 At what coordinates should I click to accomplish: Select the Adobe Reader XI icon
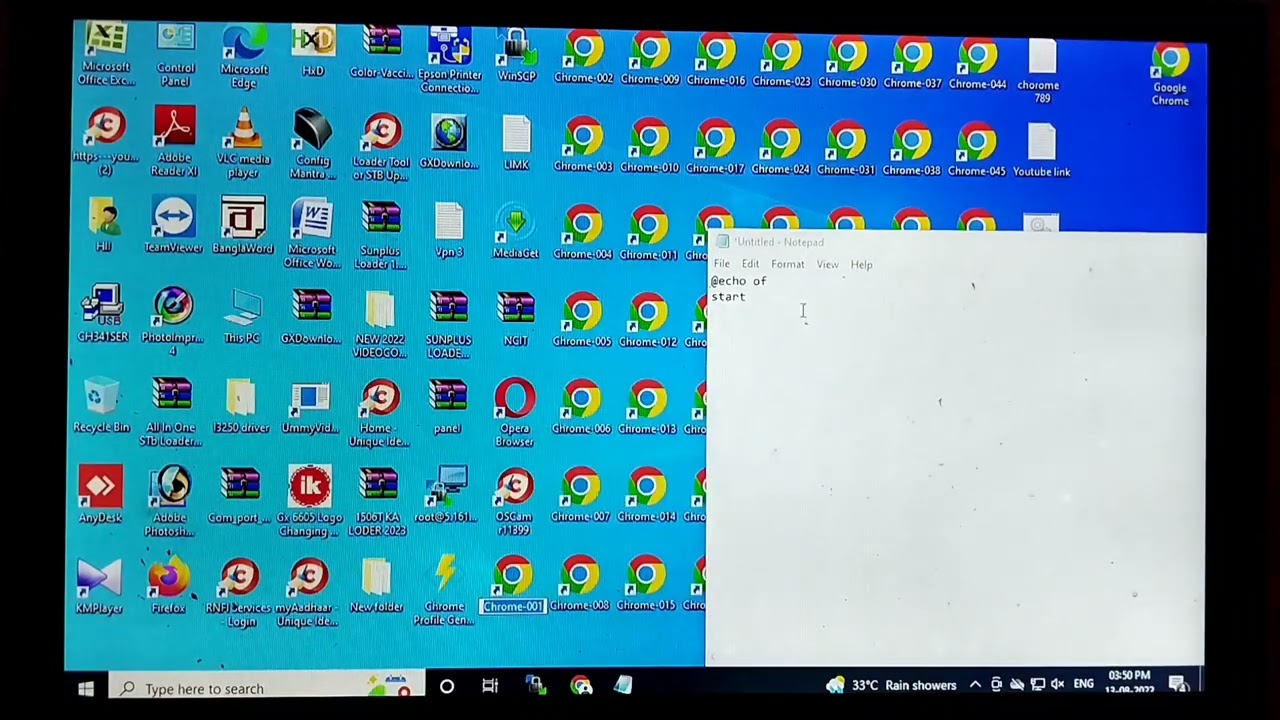pos(175,141)
